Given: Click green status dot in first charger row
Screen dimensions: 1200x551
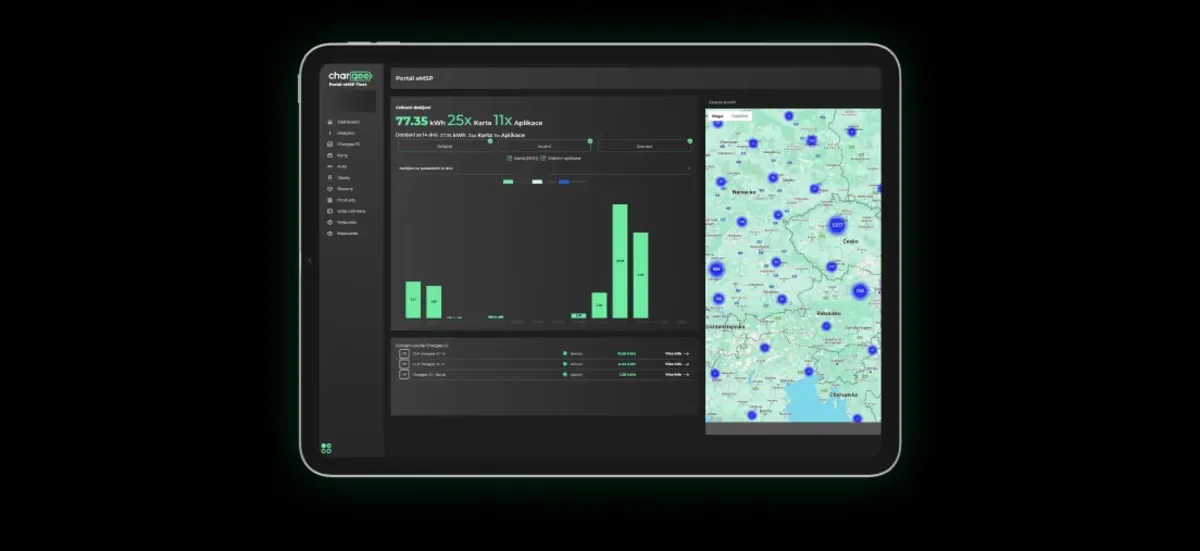Looking at the screenshot, I should click(564, 353).
